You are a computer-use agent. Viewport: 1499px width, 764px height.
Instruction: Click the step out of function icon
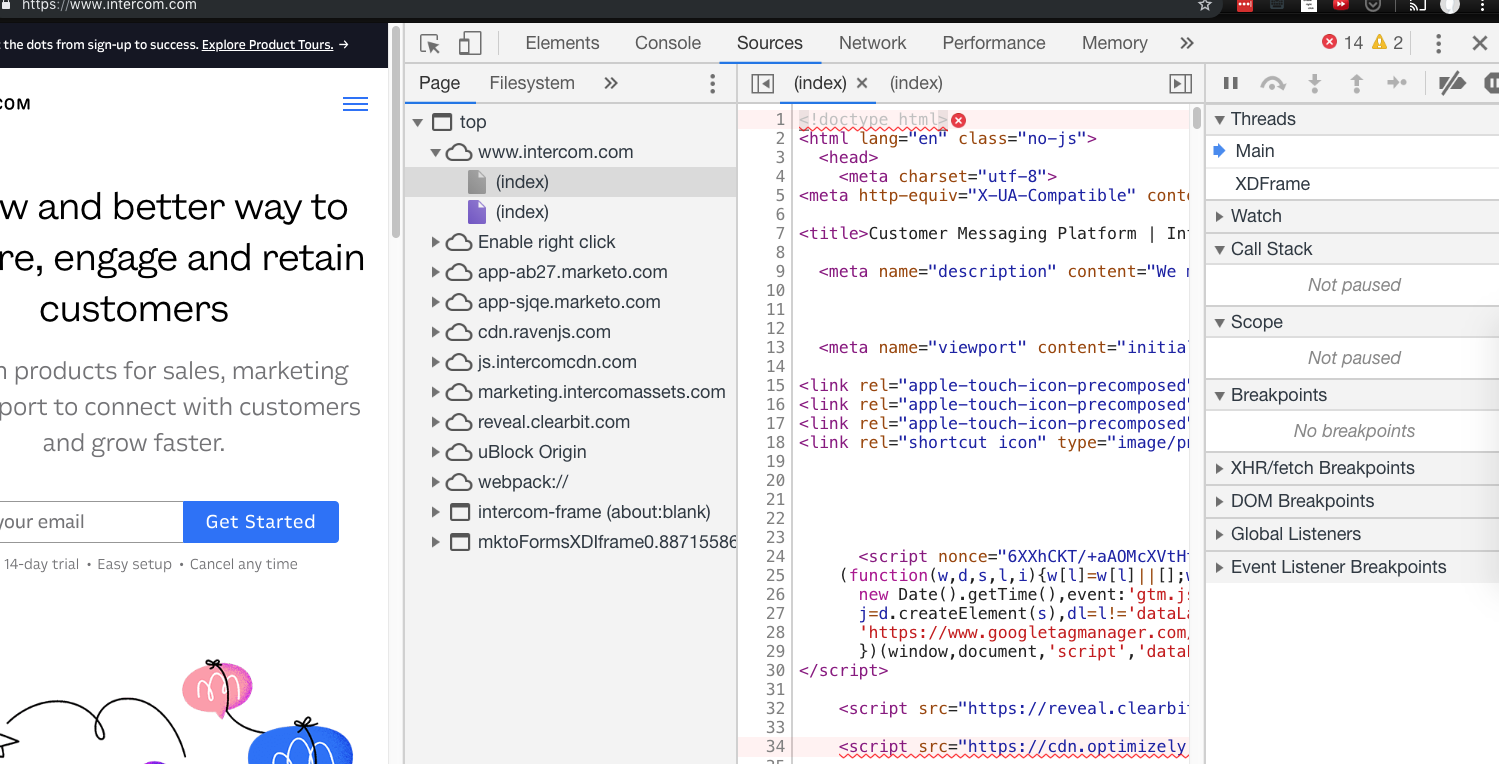coord(1357,84)
